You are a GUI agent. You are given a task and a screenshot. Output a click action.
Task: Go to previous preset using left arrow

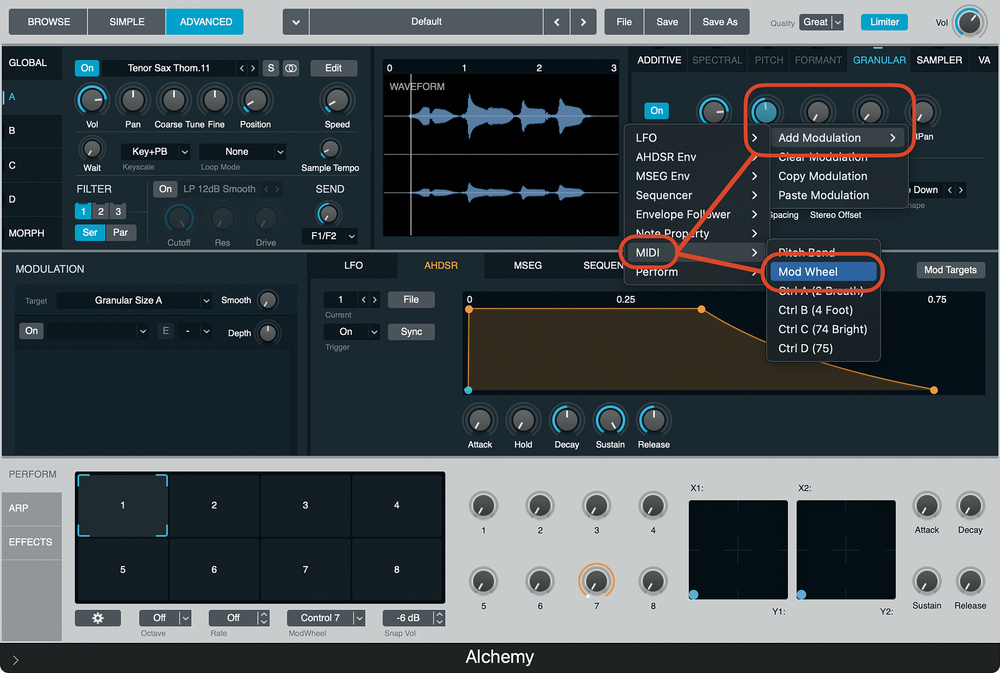tap(557, 21)
